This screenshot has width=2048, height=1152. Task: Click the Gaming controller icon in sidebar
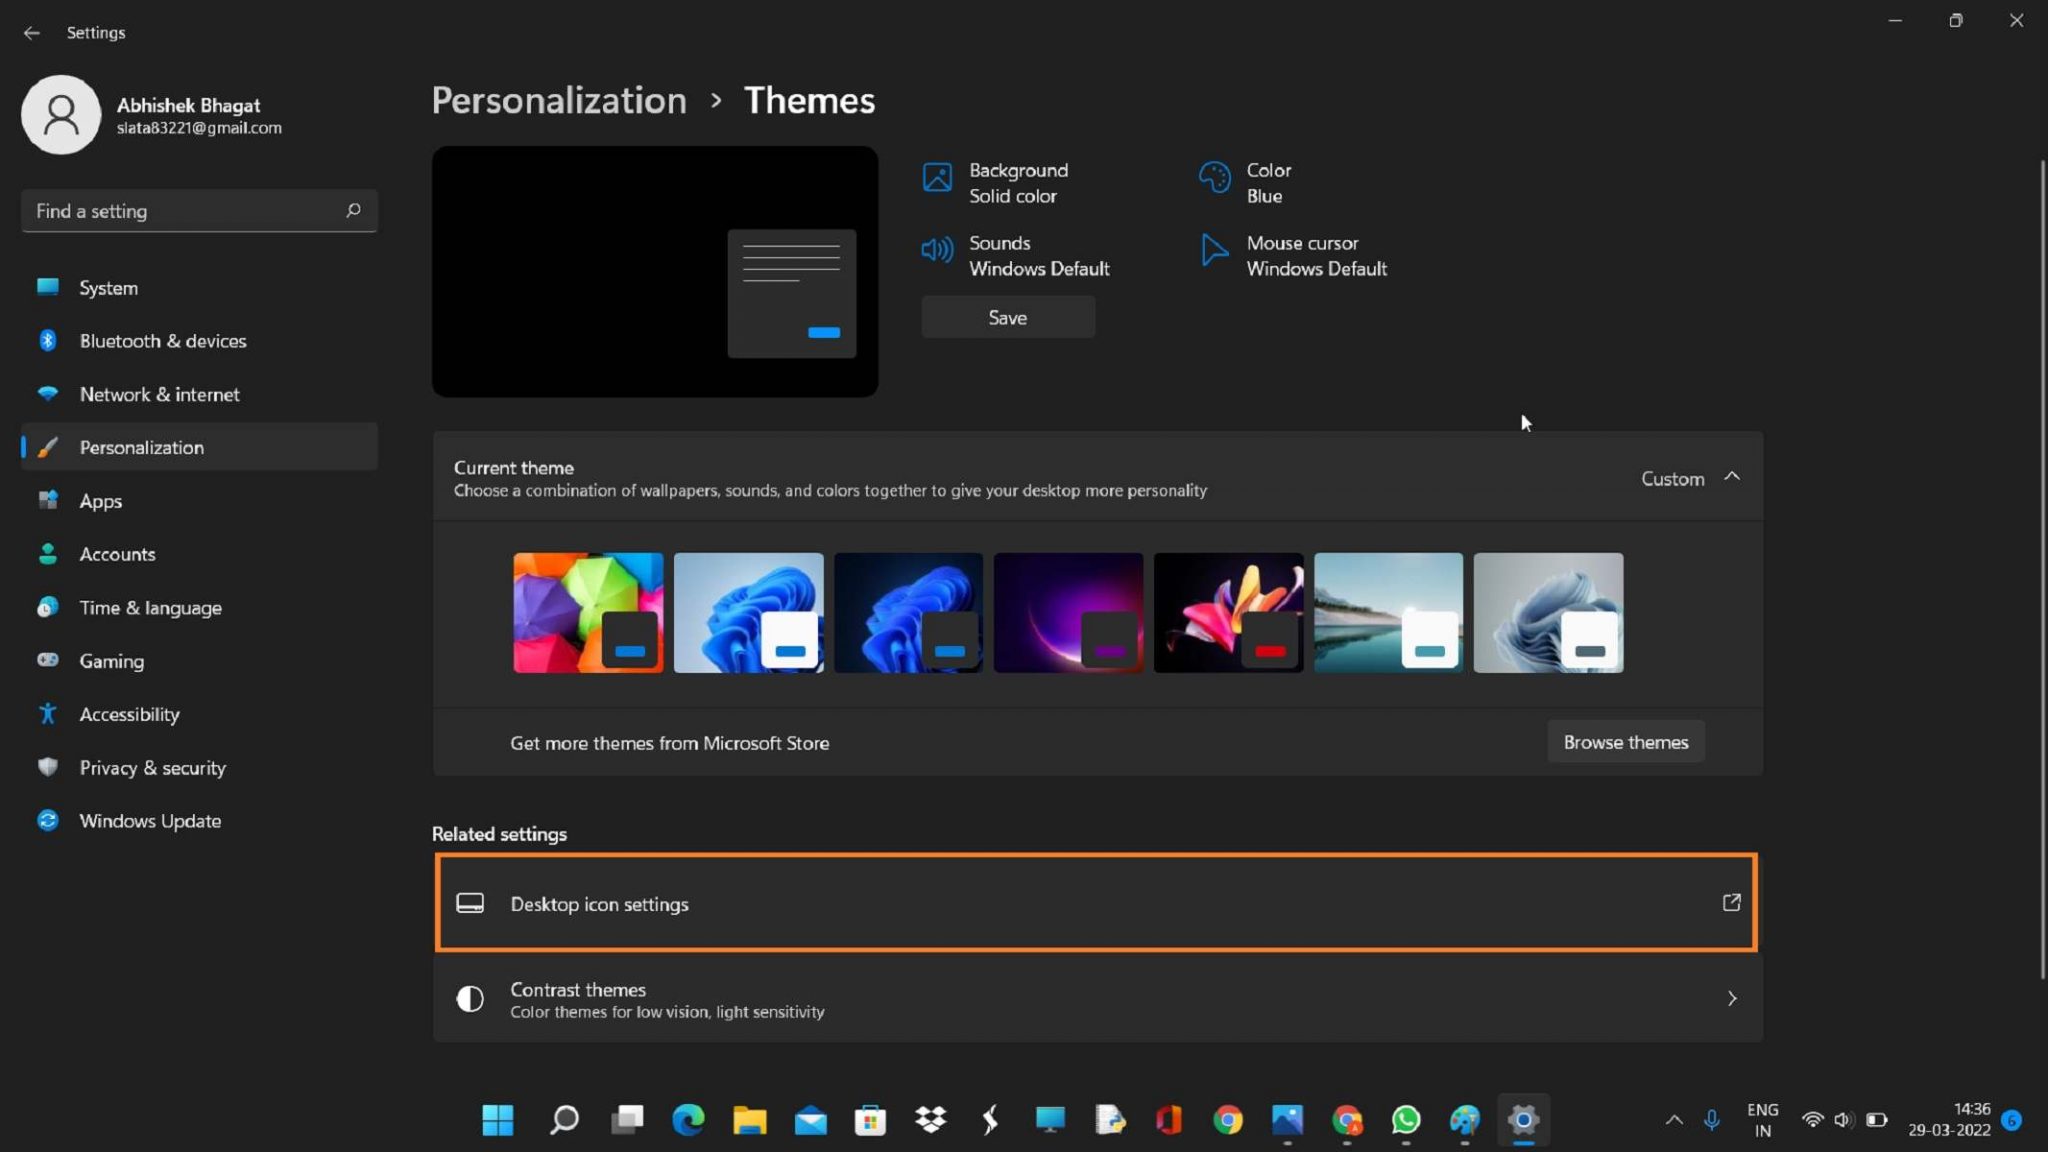point(48,660)
